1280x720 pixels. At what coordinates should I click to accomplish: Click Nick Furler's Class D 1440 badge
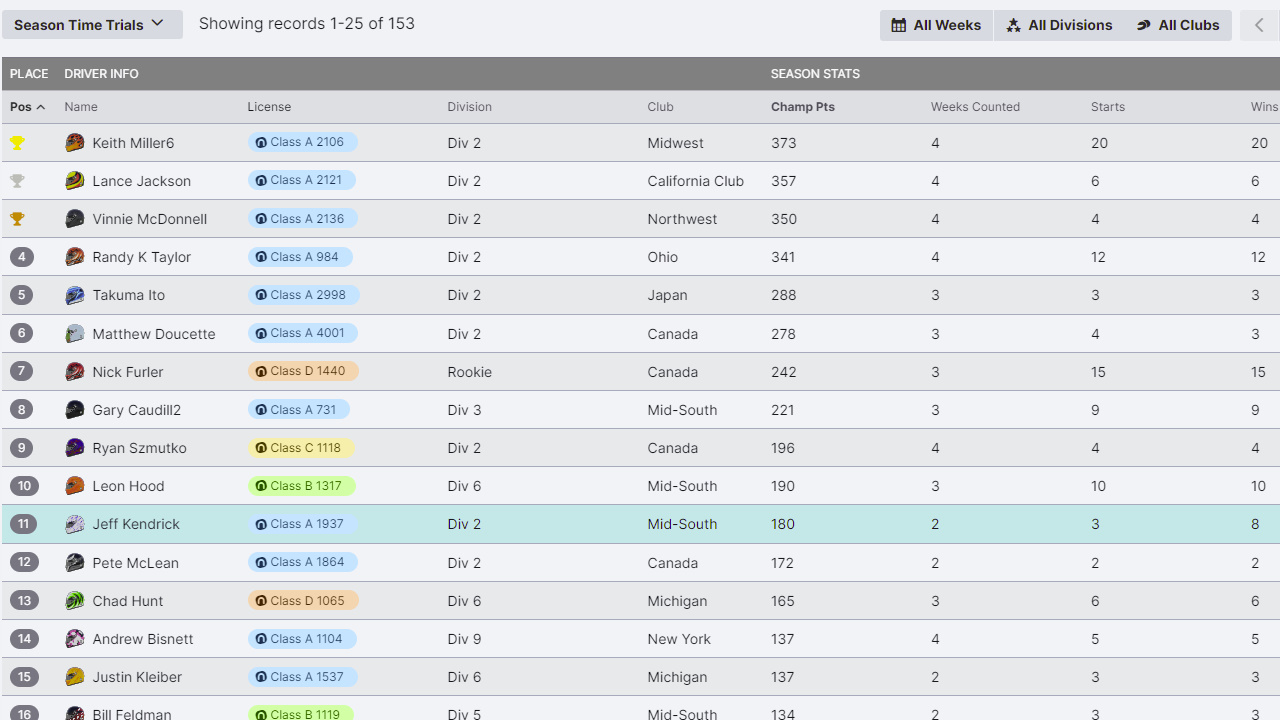pos(303,371)
